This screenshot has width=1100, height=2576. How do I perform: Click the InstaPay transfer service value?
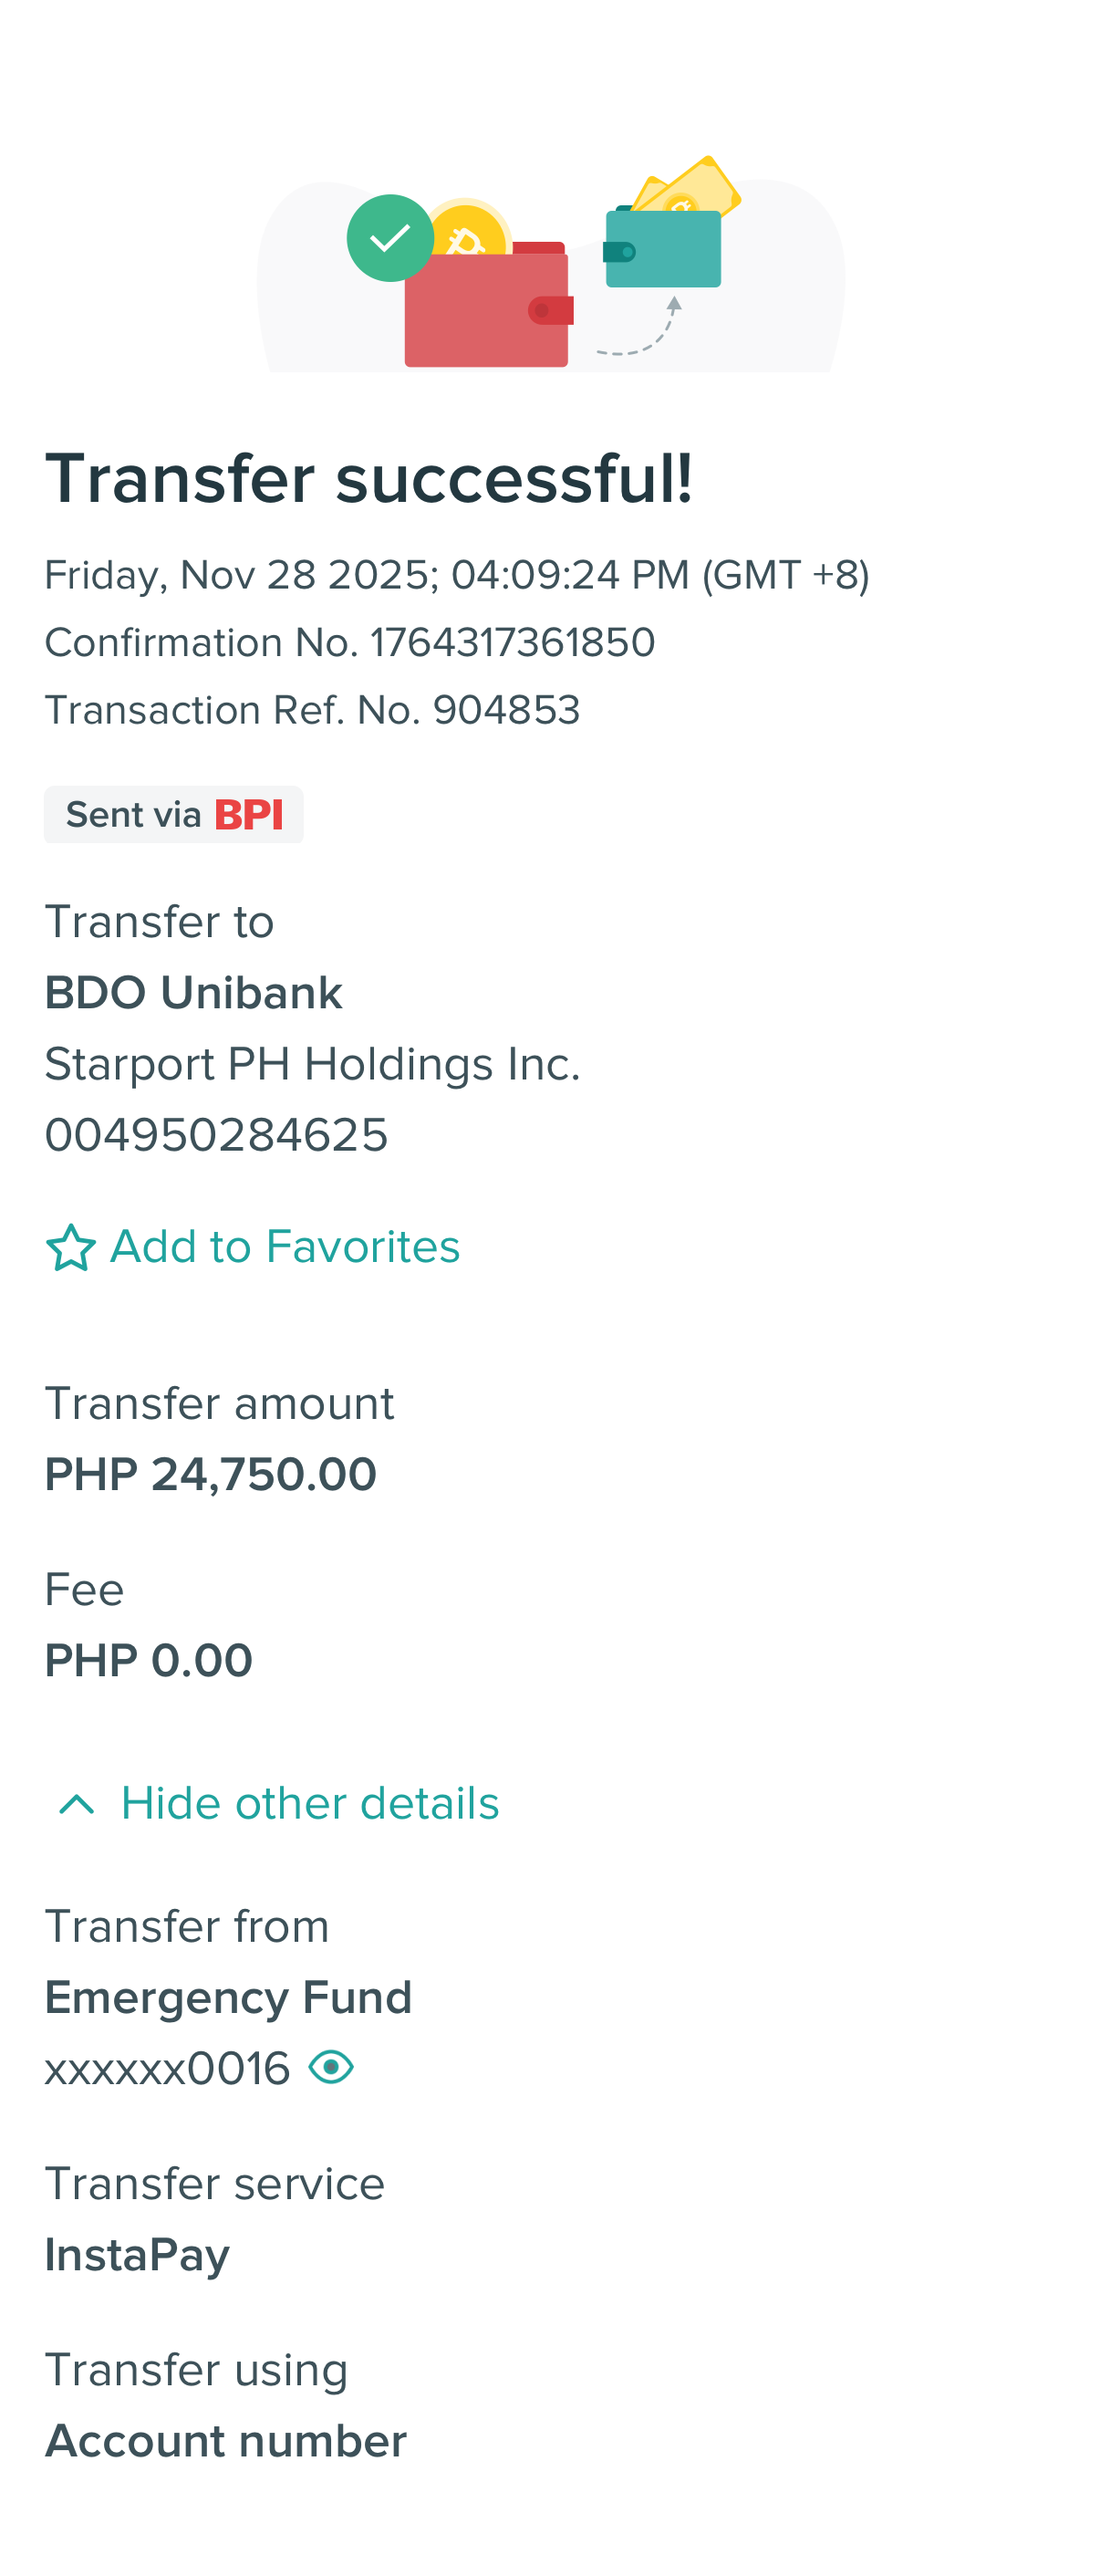point(137,2255)
